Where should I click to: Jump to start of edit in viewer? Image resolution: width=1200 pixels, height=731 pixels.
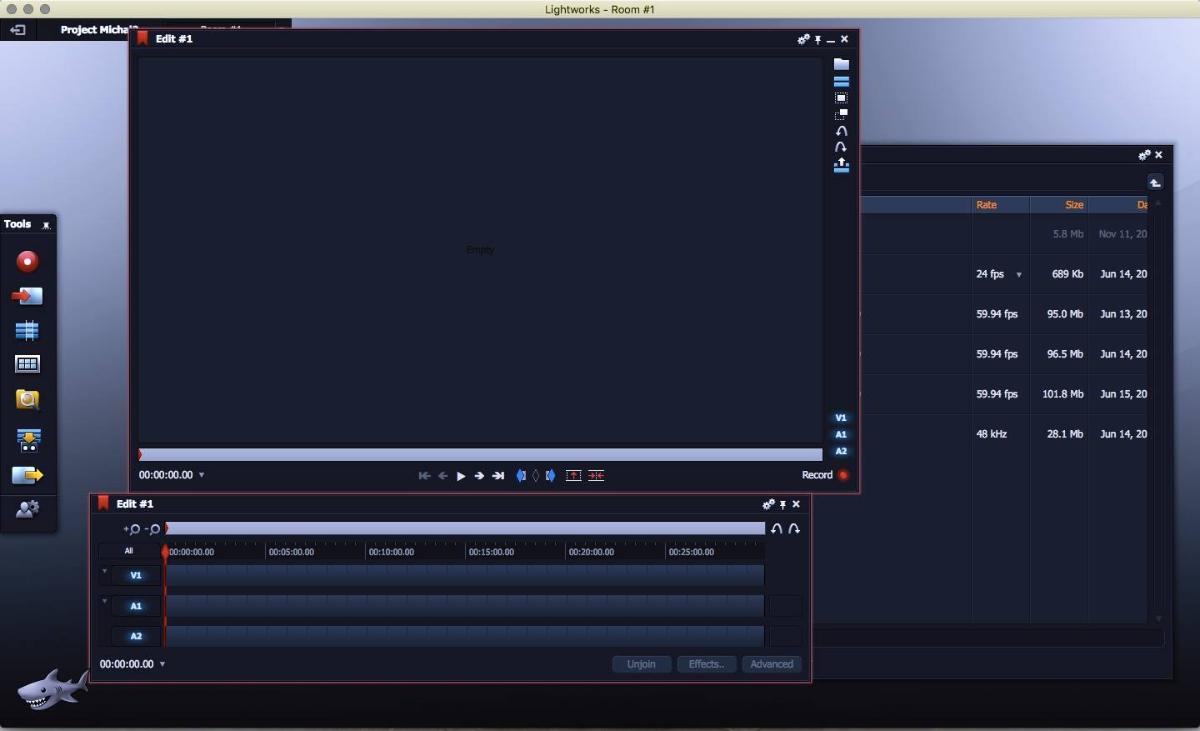coord(424,476)
